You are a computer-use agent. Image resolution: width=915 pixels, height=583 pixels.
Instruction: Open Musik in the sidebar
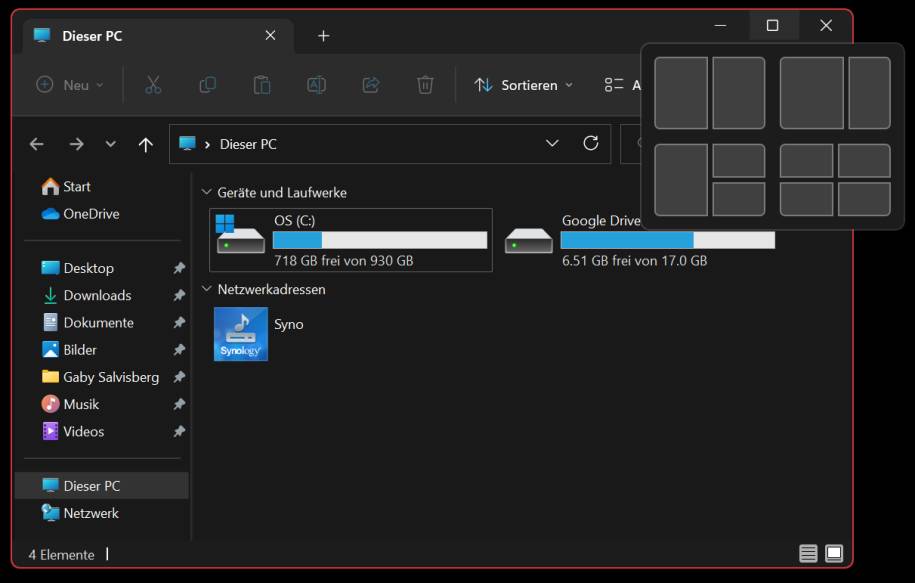[70, 404]
